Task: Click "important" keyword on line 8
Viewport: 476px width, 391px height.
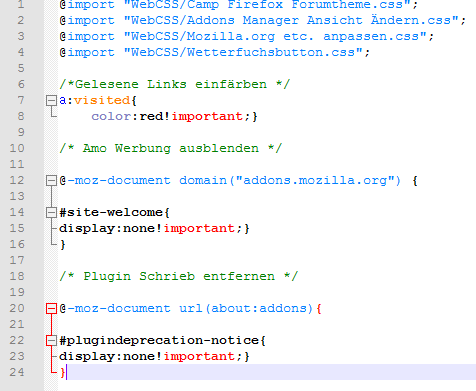Action: coord(207,116)
